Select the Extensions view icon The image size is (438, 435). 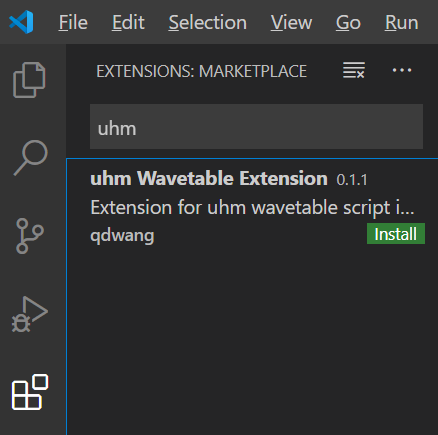pyautogui.click(x=30, y=392)
